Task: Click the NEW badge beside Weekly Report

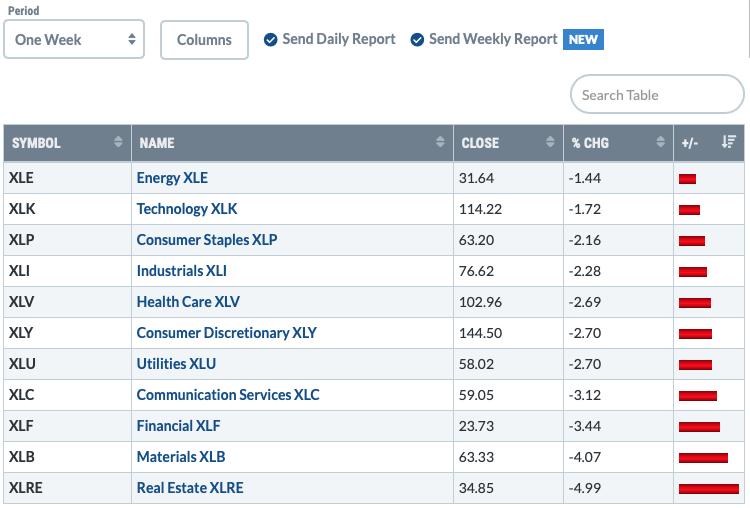Action: (x=583, y=39)
